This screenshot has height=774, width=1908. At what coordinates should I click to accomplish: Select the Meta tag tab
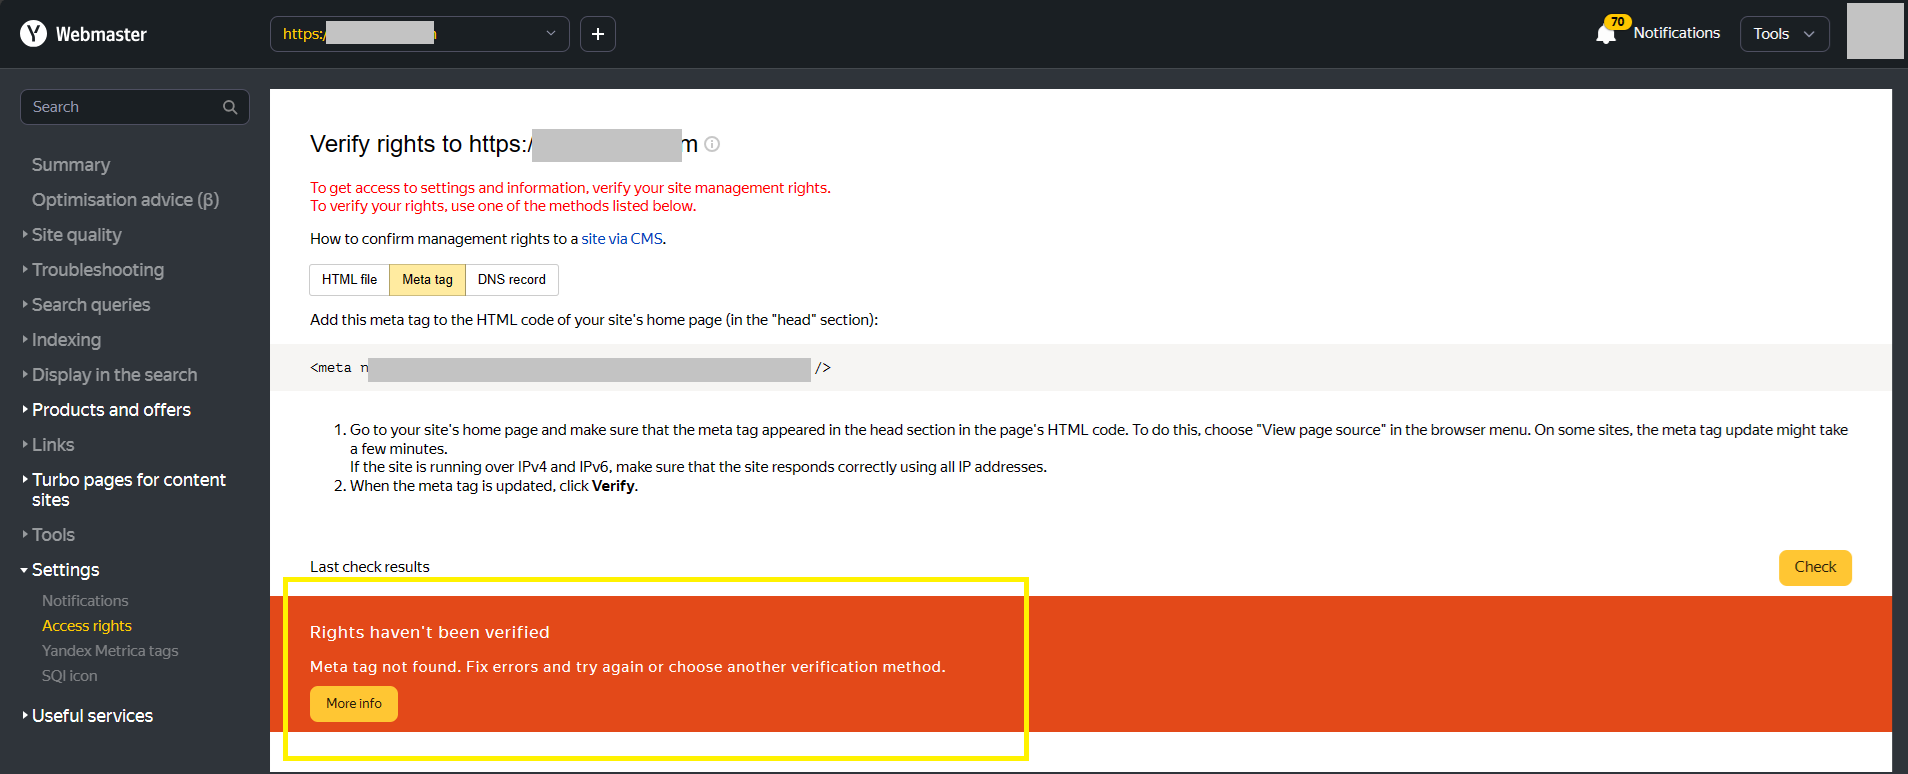pyautogui.click(x=427, y=280)
